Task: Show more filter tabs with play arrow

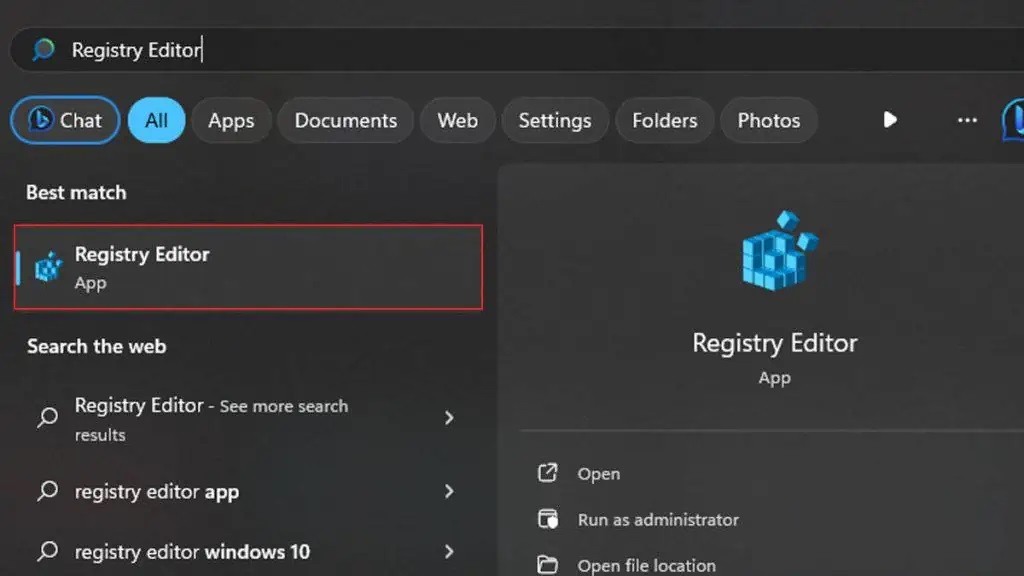Action: pos(889,120)
